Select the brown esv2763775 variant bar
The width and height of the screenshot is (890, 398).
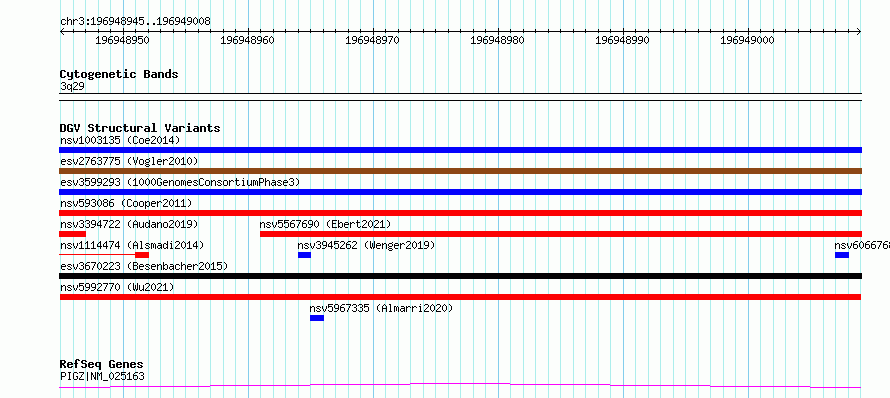460,171
